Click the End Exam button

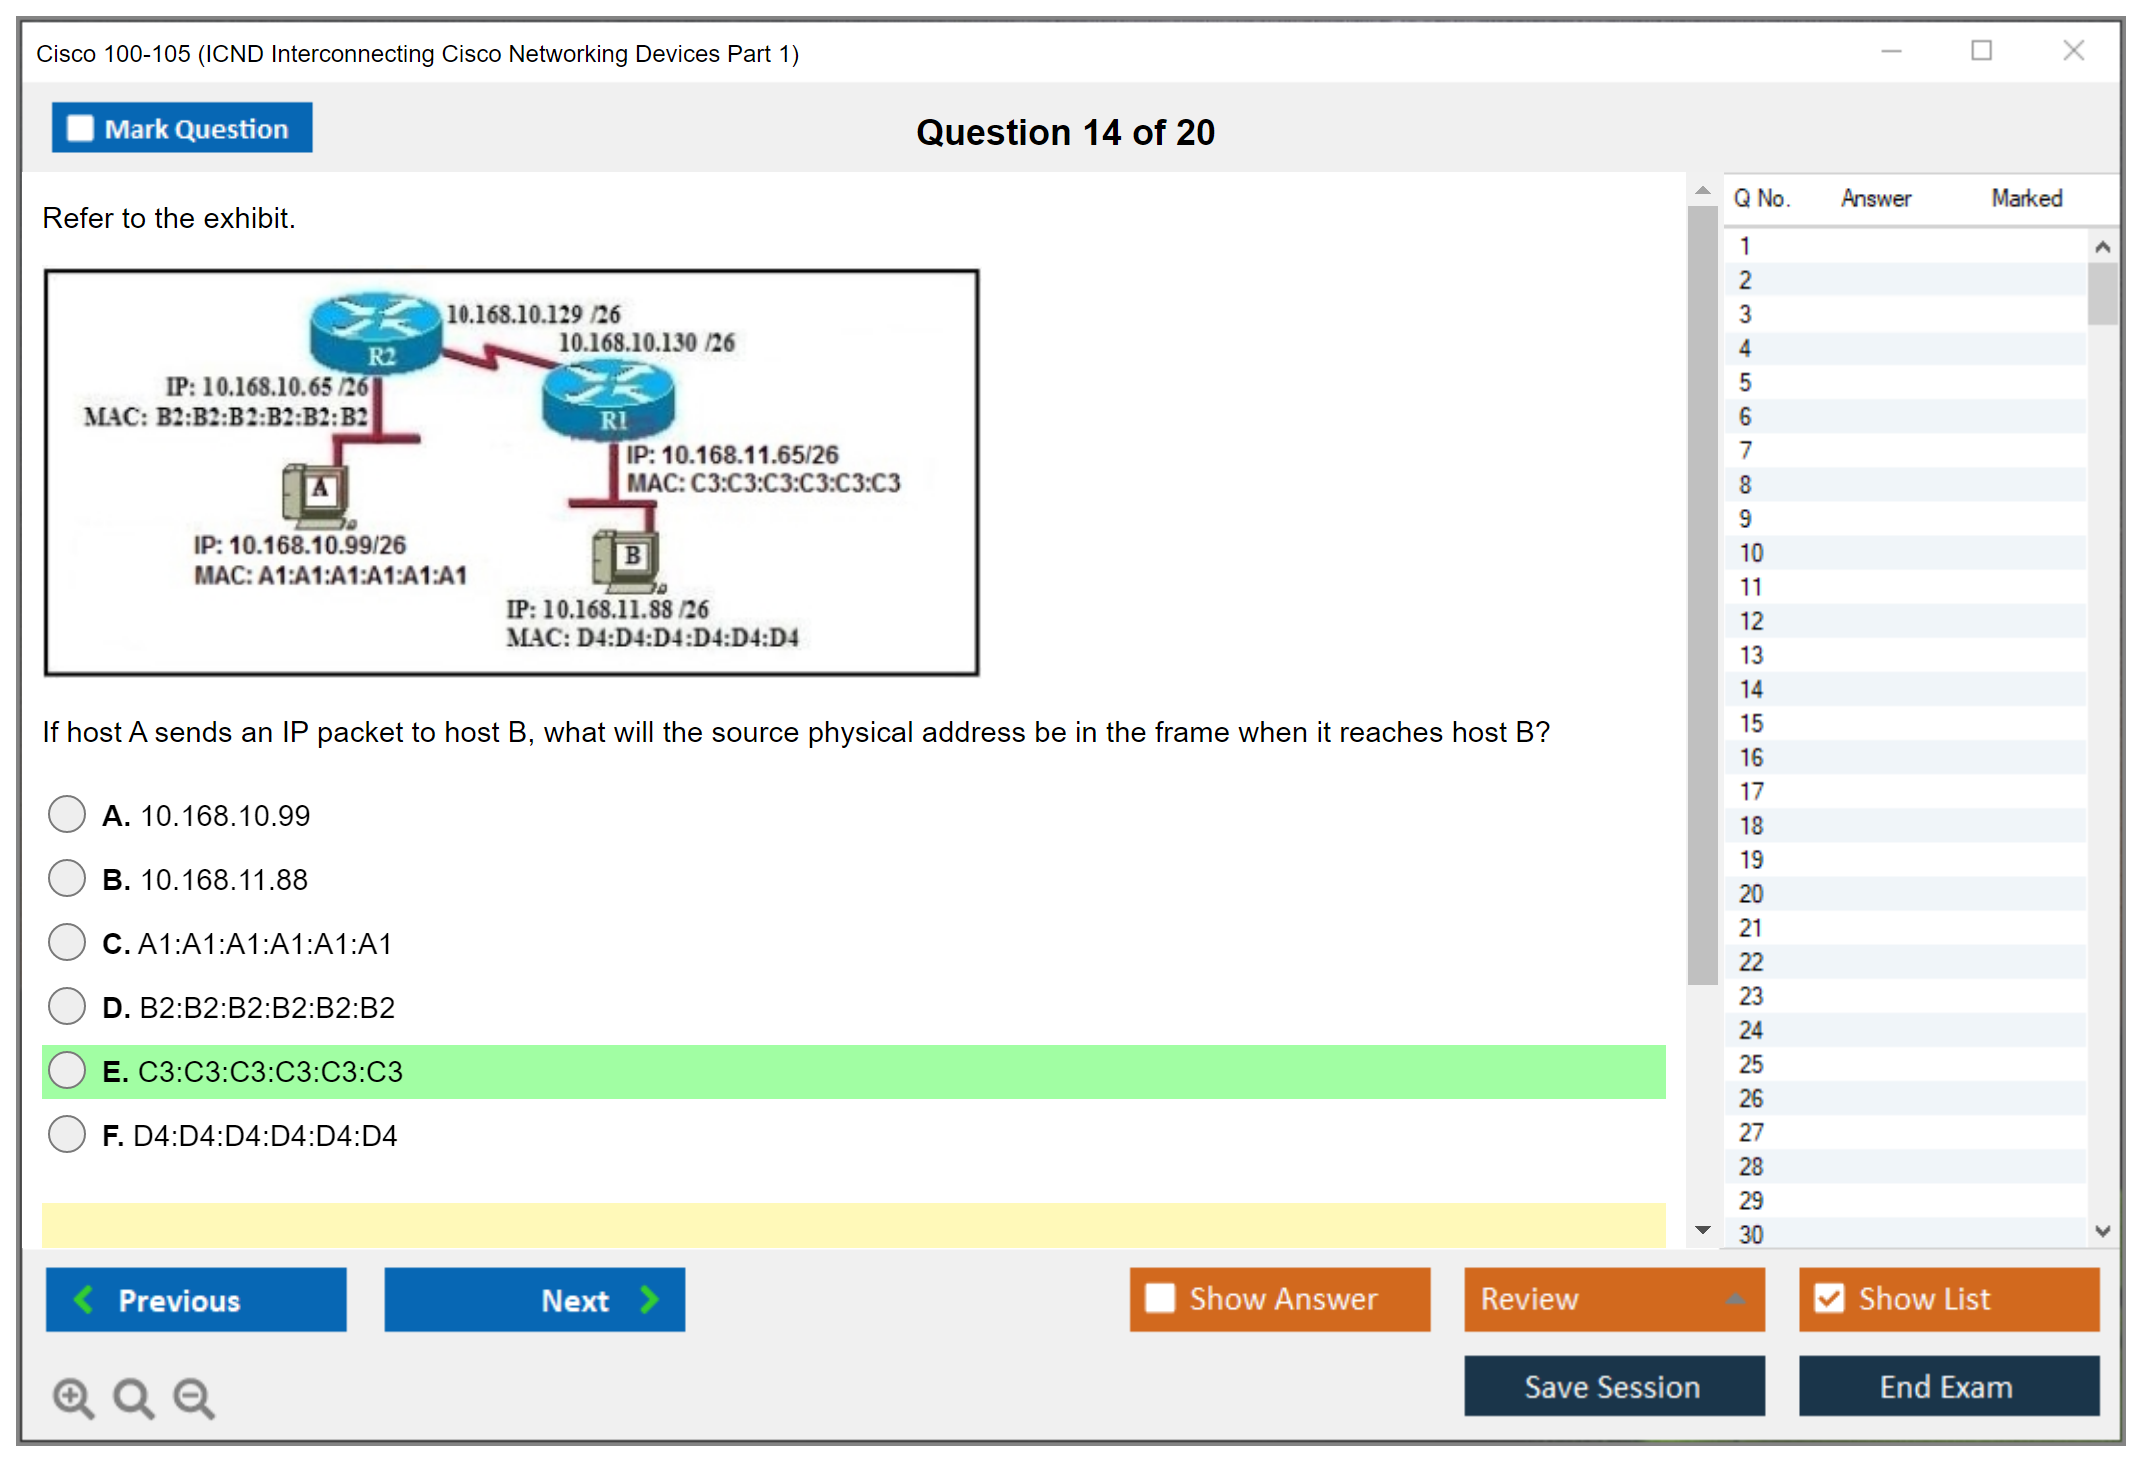pyautogui.click(x=1947, y=1386)
